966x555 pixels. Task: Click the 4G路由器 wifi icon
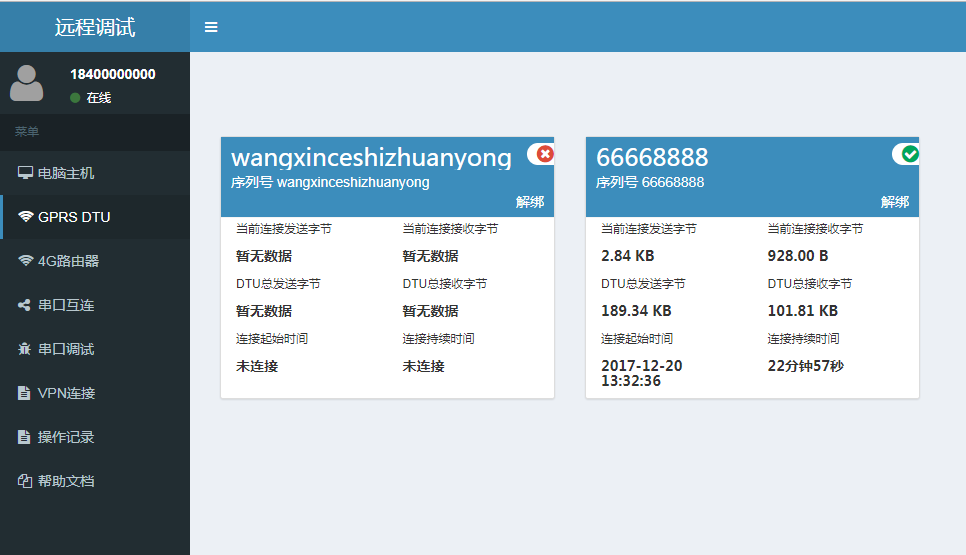[25, 261]
